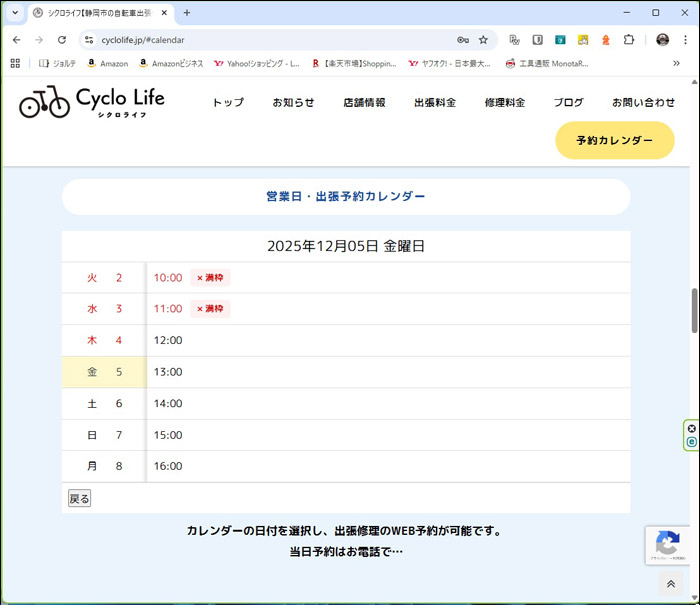This screenshot has height=605, width=700.
Task: Select Saturday the 6th in date list
Action: [104, 403]
